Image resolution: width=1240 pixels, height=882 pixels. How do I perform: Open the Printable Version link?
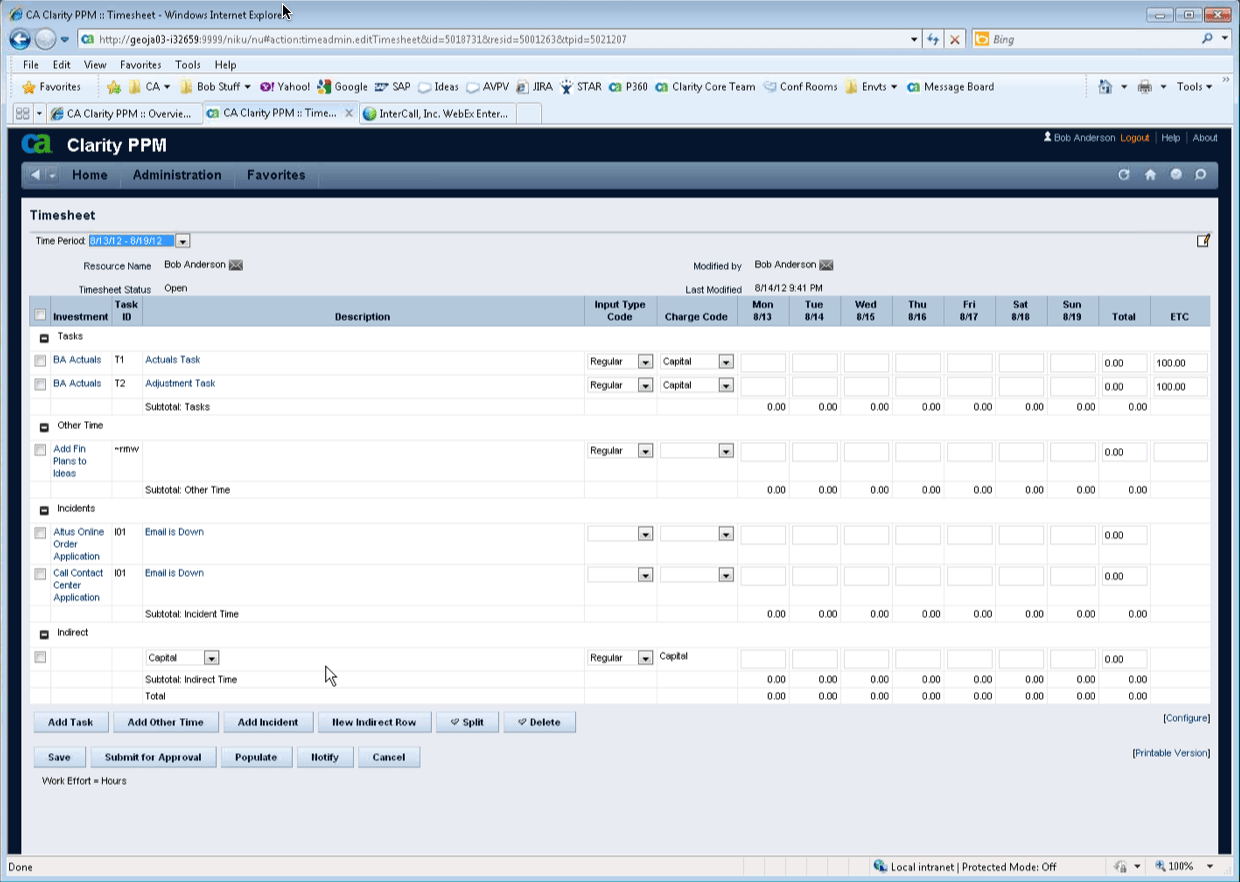1171,753
